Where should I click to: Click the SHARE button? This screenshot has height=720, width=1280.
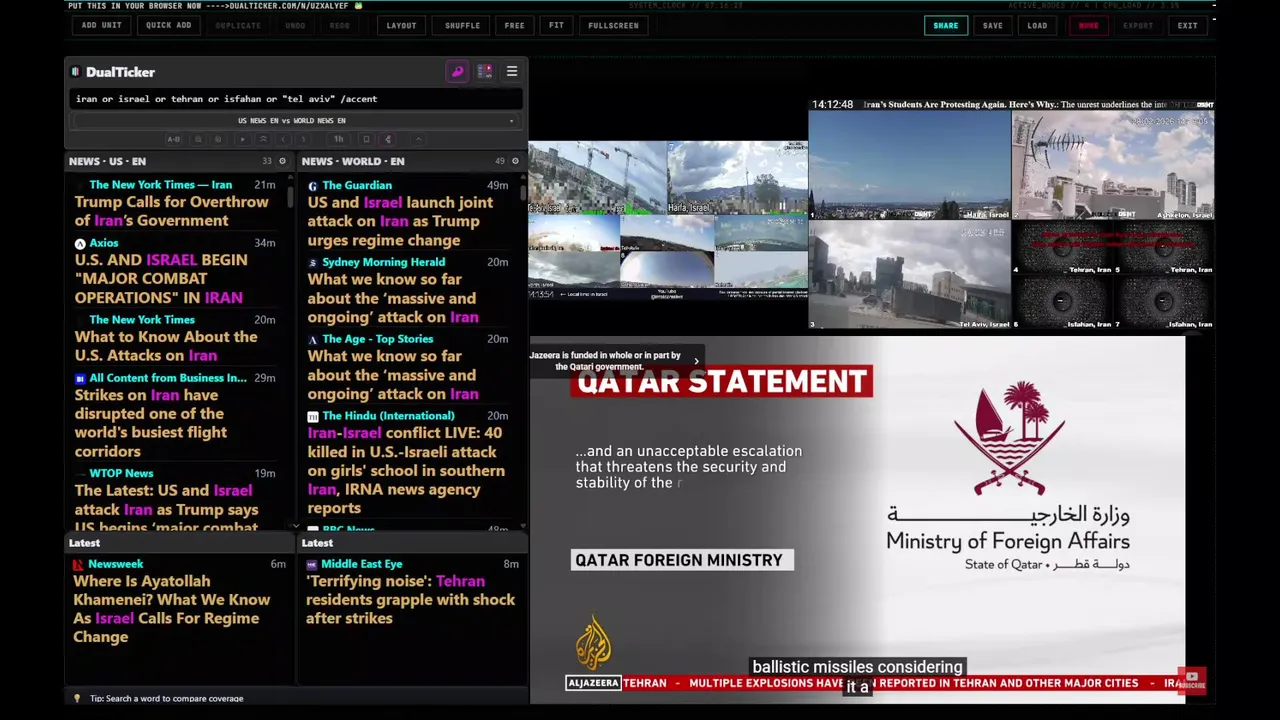pos(946,25)
